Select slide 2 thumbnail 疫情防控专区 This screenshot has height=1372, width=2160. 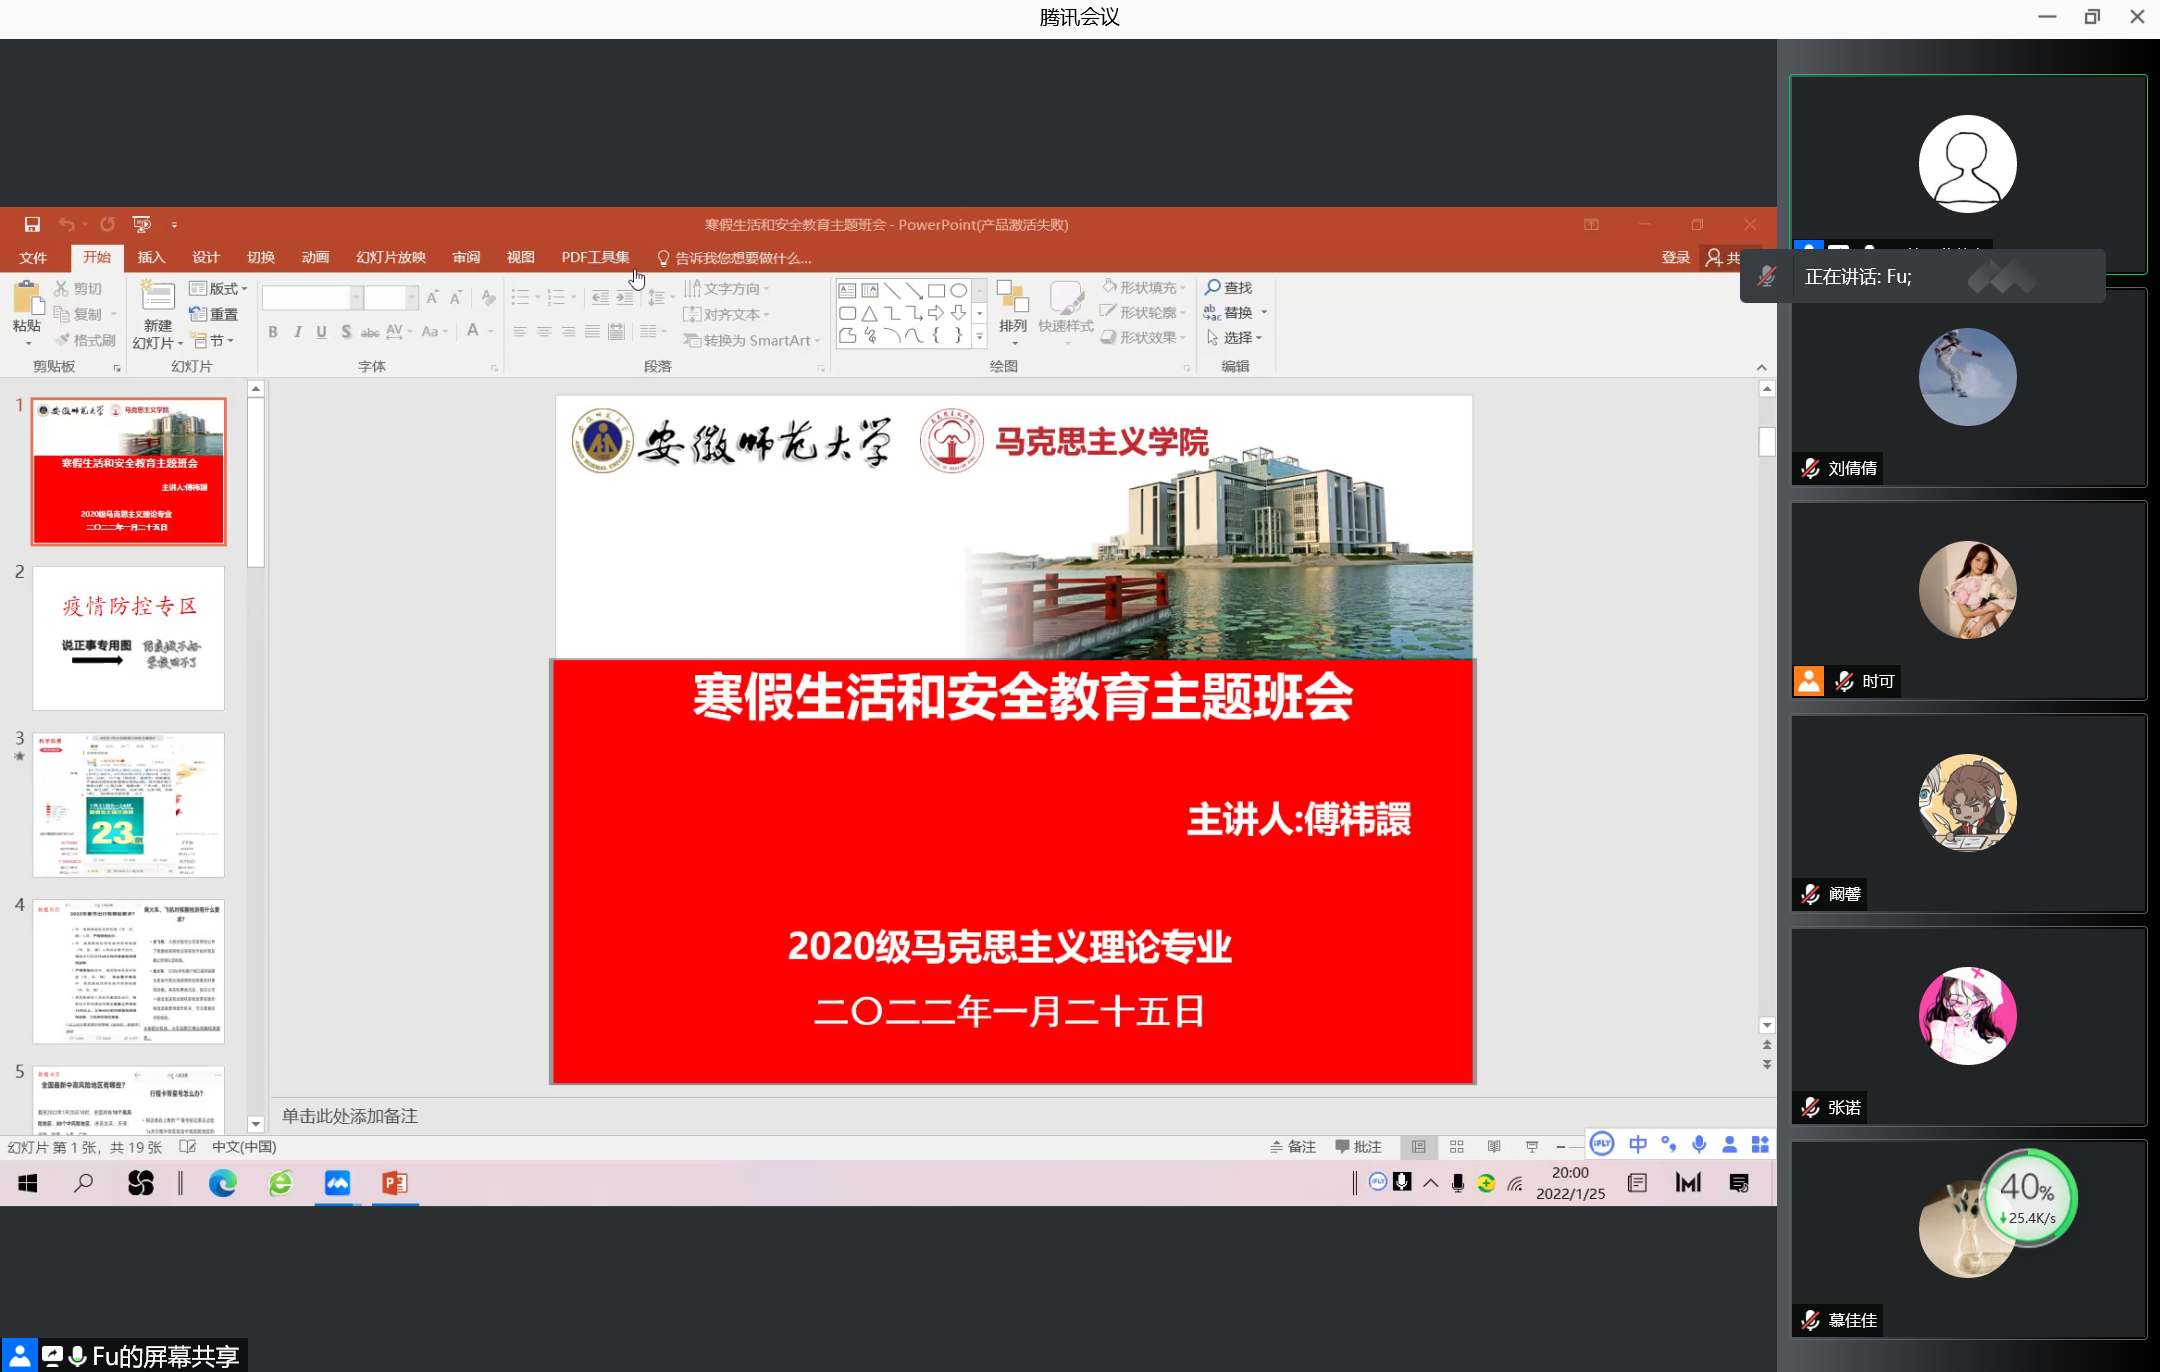click(x=129, y=638)
